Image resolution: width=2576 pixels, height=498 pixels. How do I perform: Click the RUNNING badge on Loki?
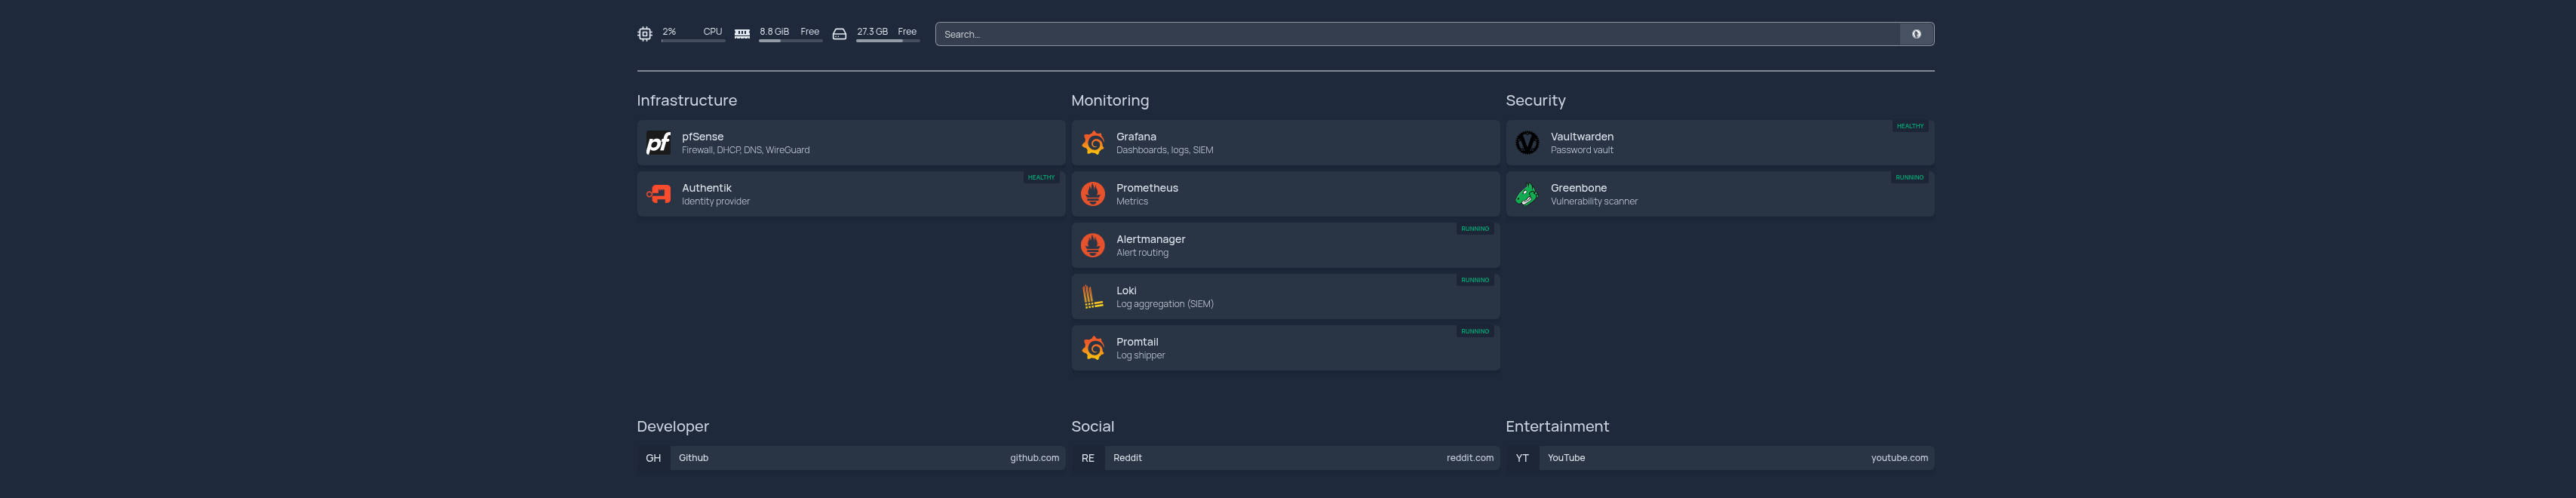(1475, 280)
